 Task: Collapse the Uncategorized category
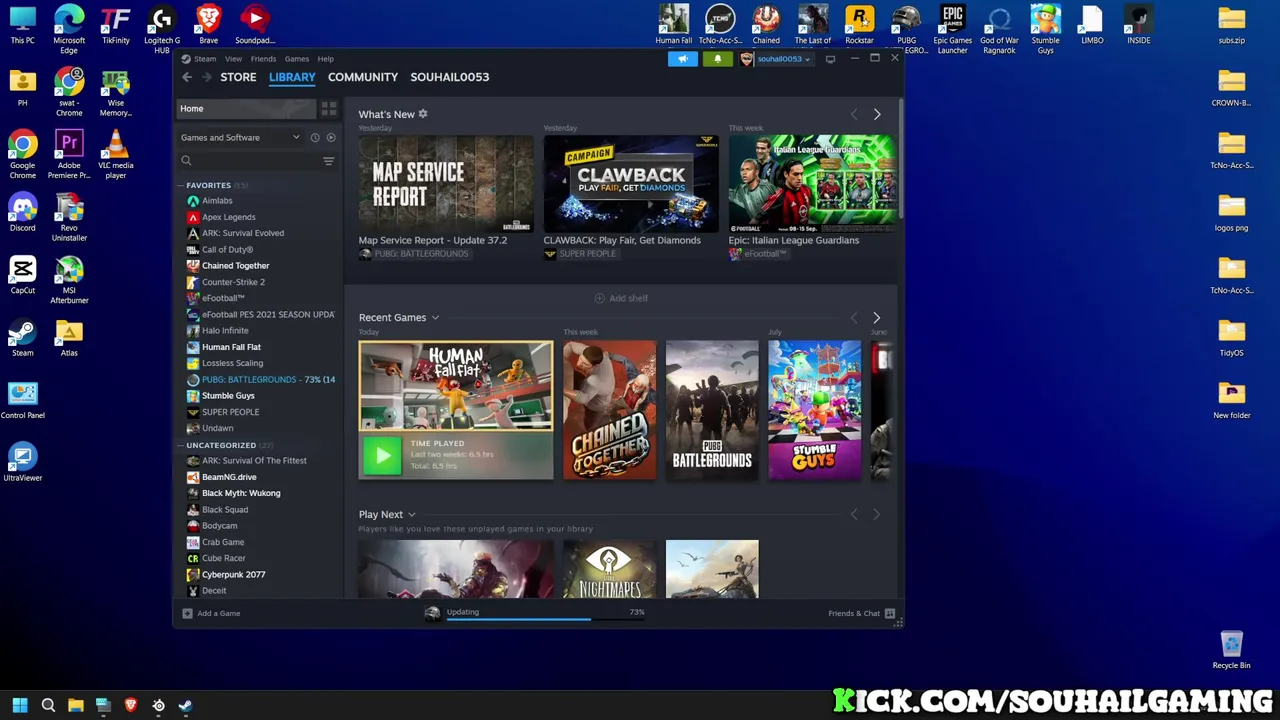(181, 445)
